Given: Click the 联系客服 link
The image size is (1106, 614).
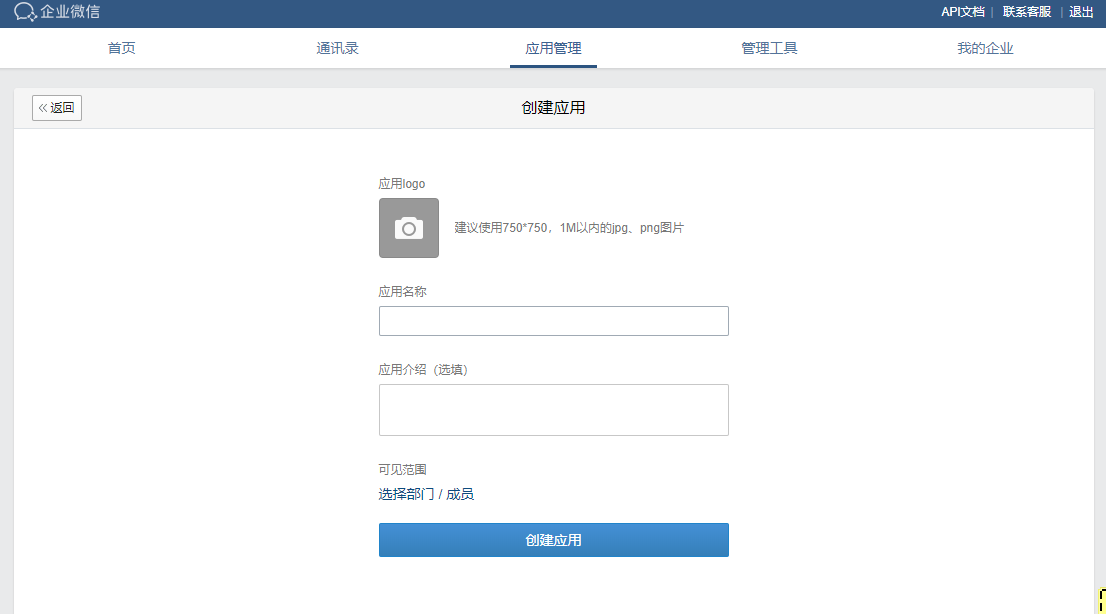Looking at the screenshot, I should pos(1026,12).
